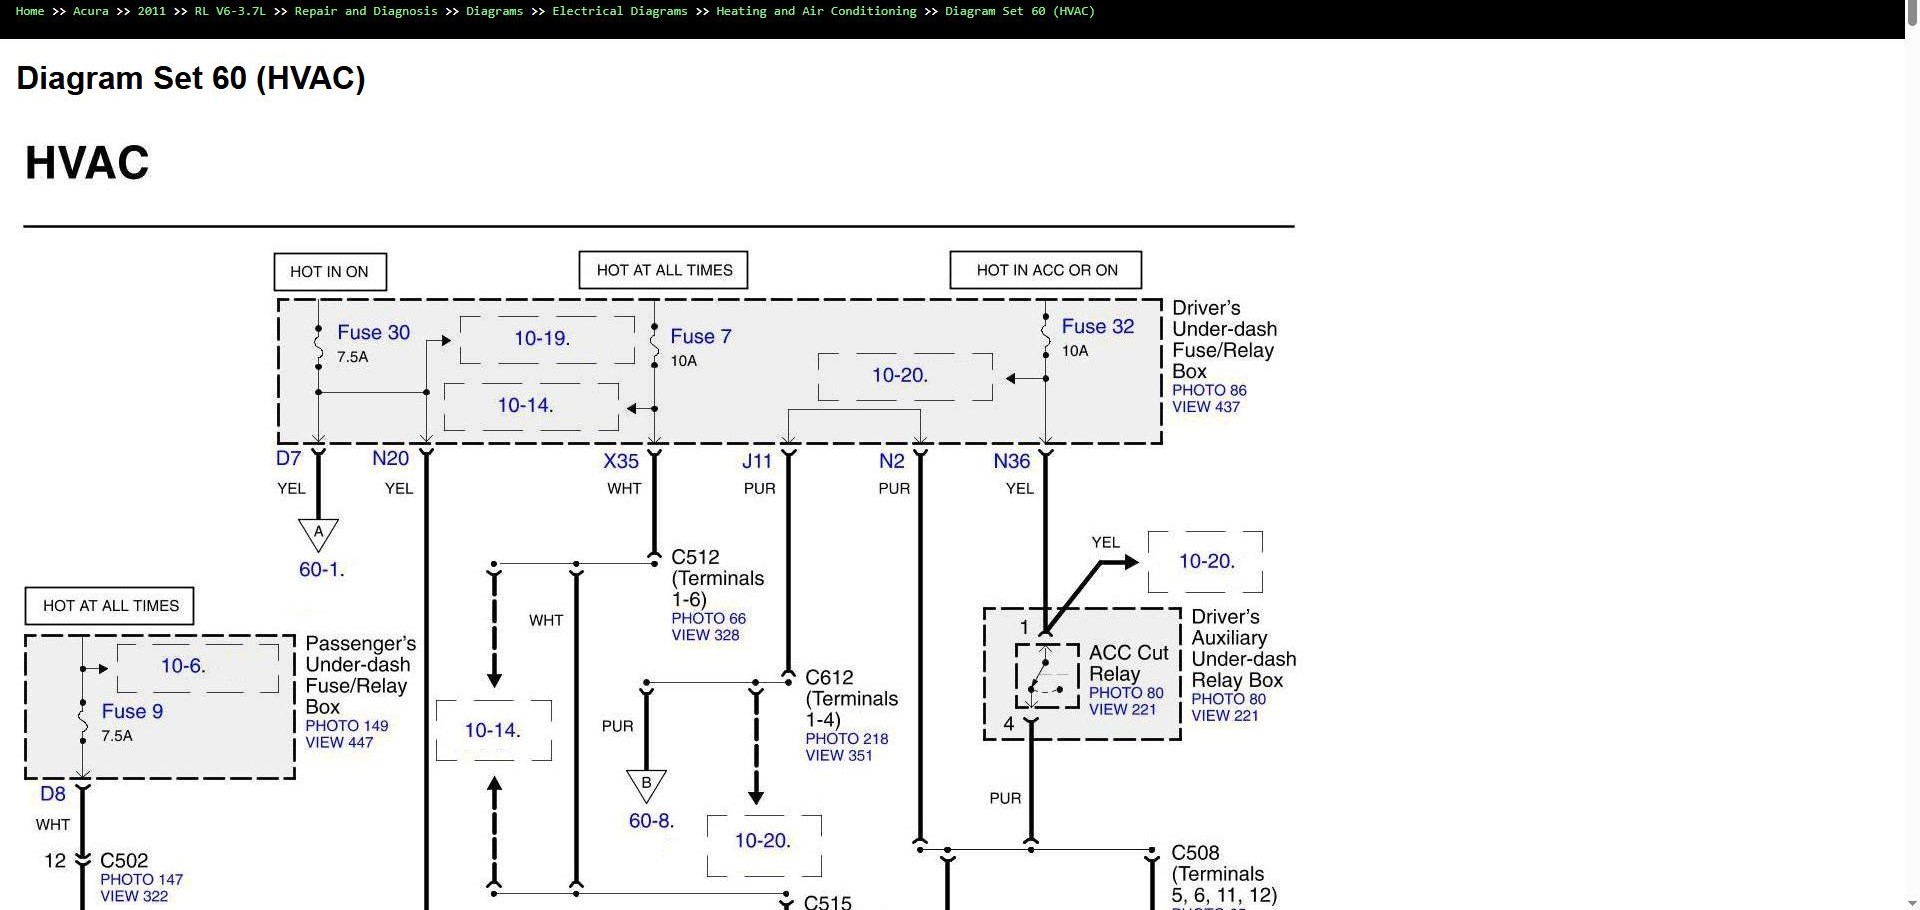Open VIEW 437 link
The image size is (1920, 910).
[1206, 407]
